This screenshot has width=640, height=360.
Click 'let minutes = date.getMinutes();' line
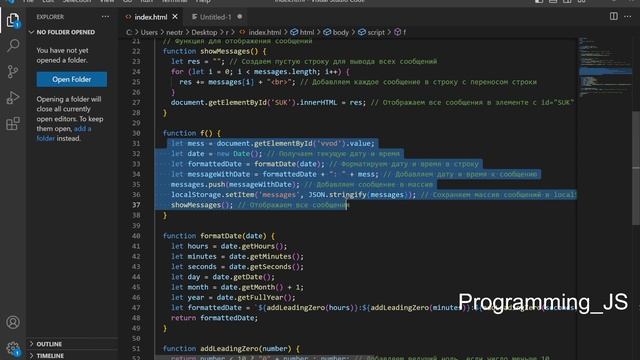point(237,256)
